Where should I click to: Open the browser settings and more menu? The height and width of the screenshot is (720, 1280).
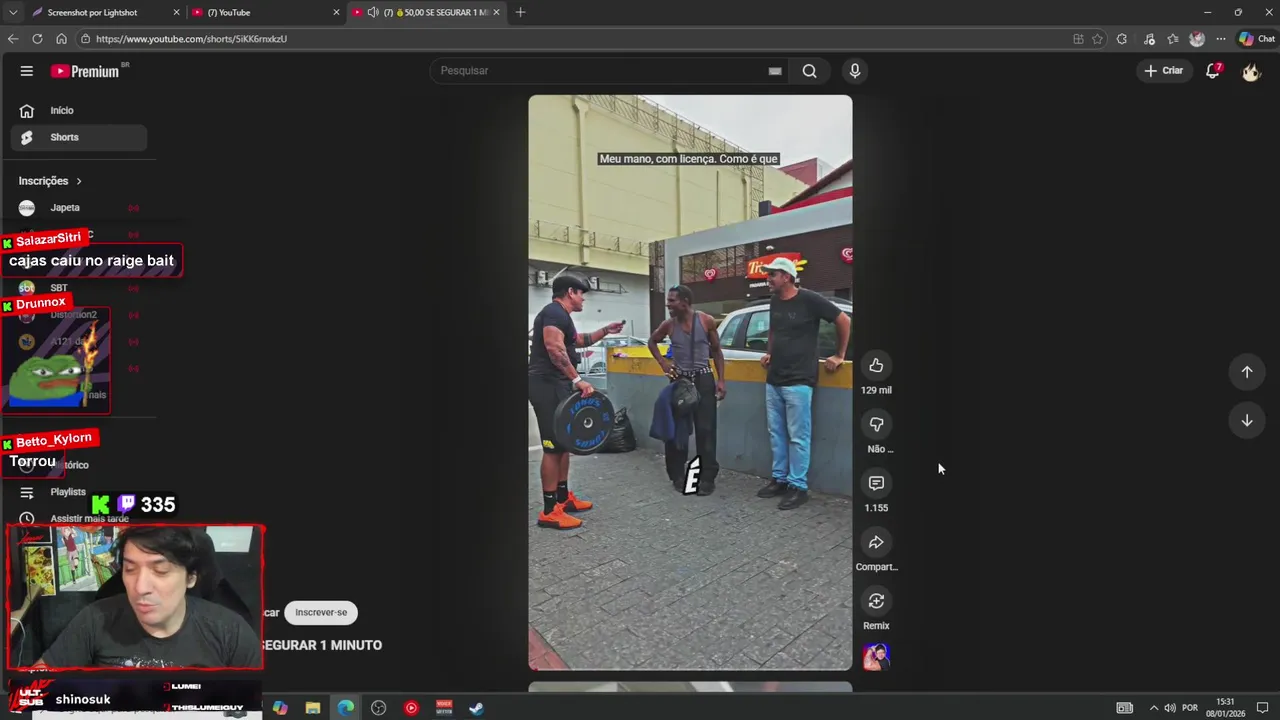(1220, 39)
